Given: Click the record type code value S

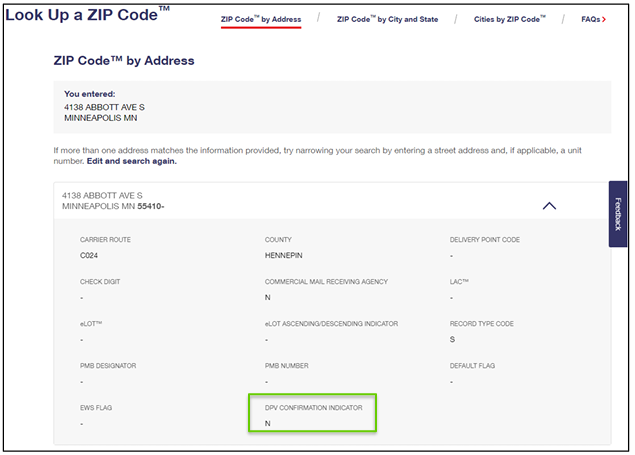Looking at the screenshot, I should click(x=452, y=339).
